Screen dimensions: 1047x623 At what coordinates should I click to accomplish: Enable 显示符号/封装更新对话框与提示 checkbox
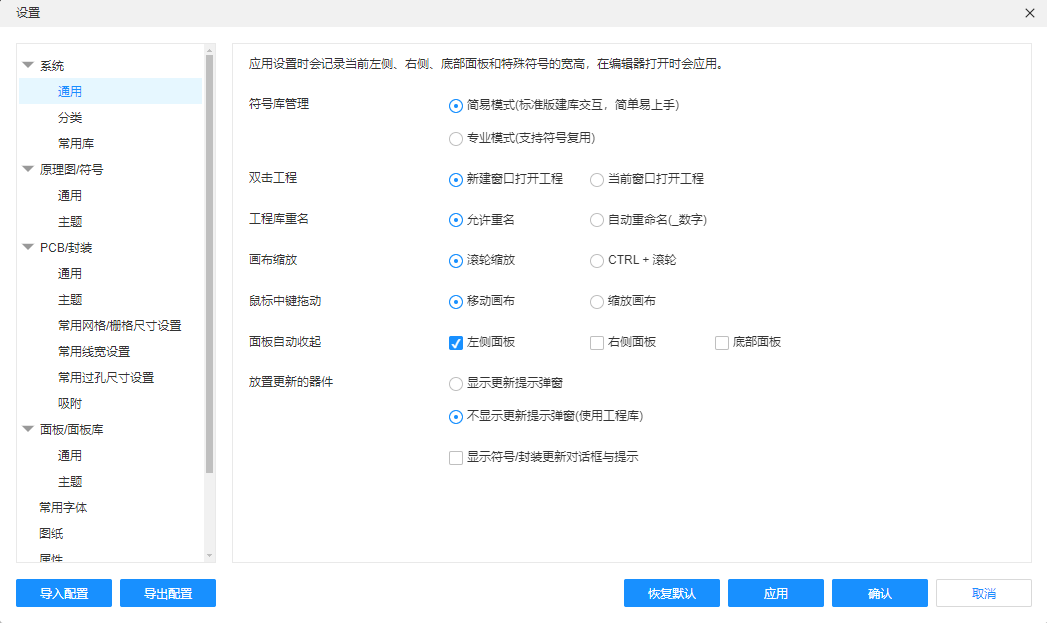click(456, 458)
